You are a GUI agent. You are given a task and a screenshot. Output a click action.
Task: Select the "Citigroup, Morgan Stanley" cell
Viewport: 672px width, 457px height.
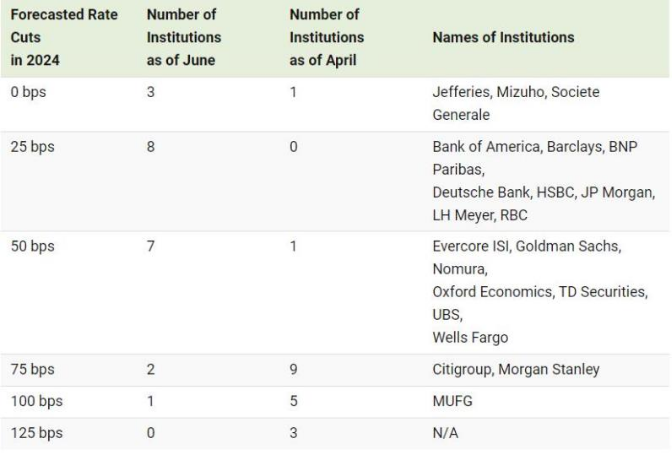point(516,370)
